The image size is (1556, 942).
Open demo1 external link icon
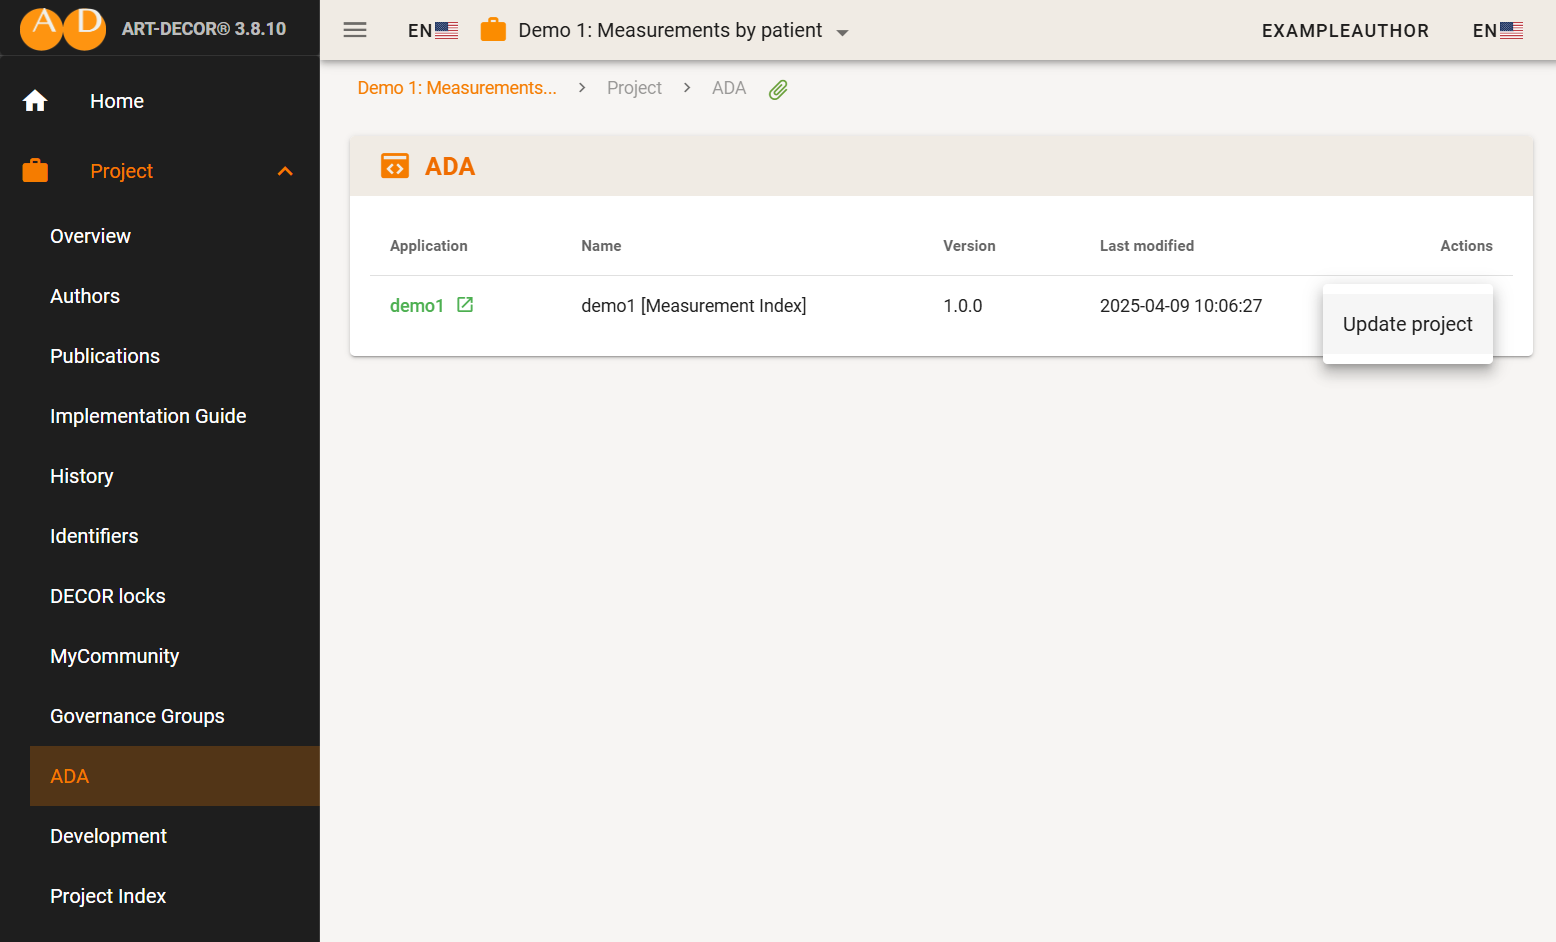[465, 305]
